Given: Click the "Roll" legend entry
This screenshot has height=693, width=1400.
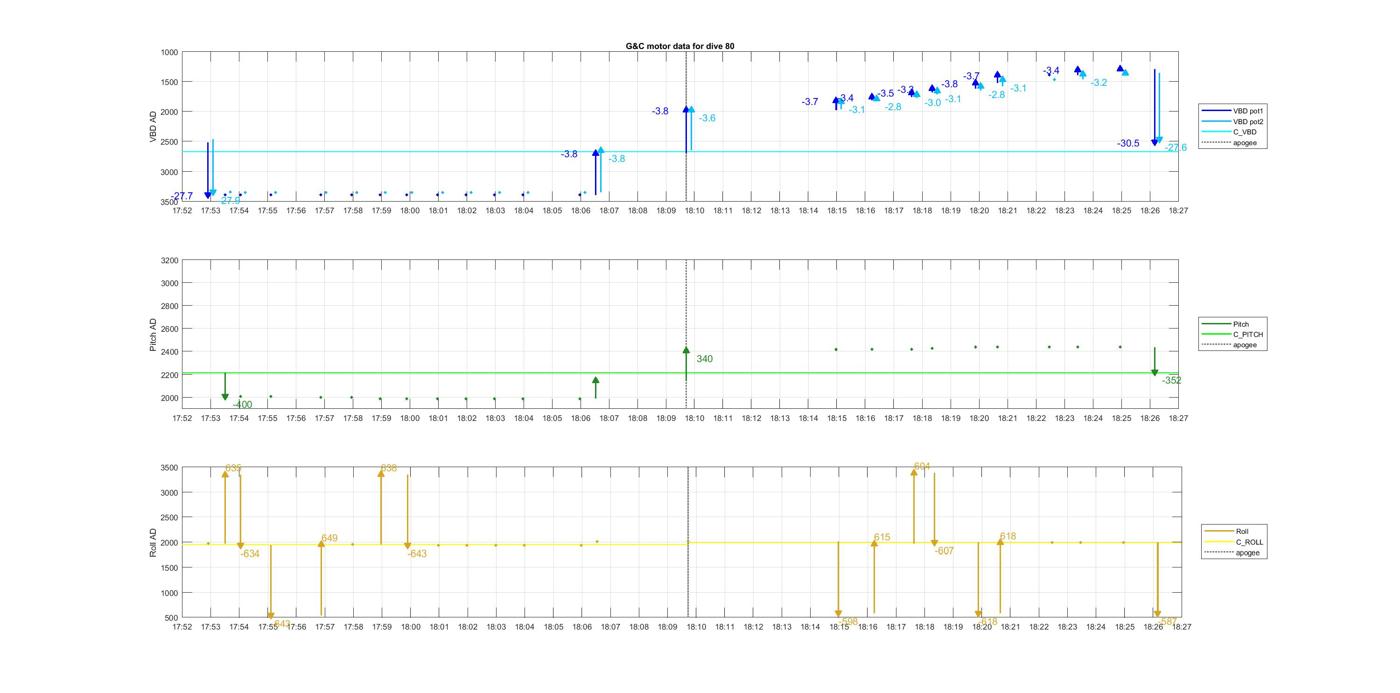Looking at the screenshot, I should [1227, 531].
